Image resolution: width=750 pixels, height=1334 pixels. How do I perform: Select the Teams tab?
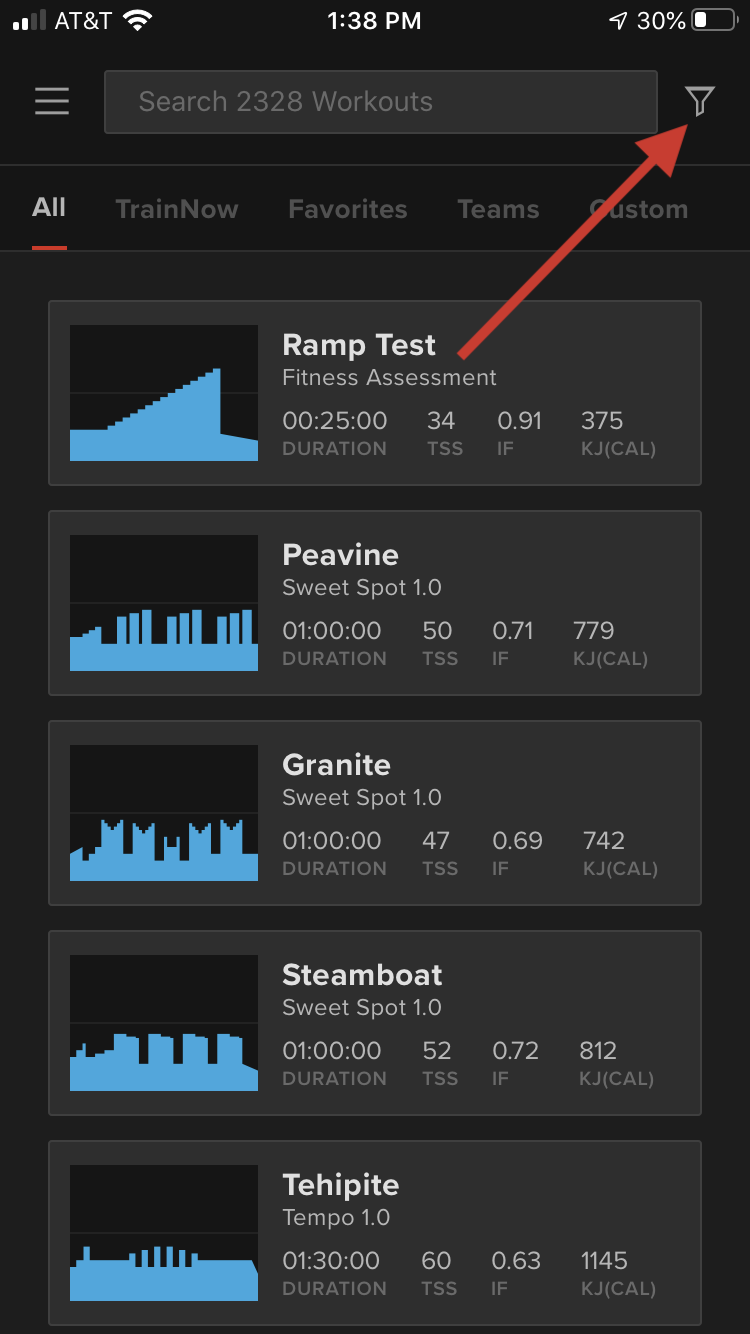click(x=498, y=209)
